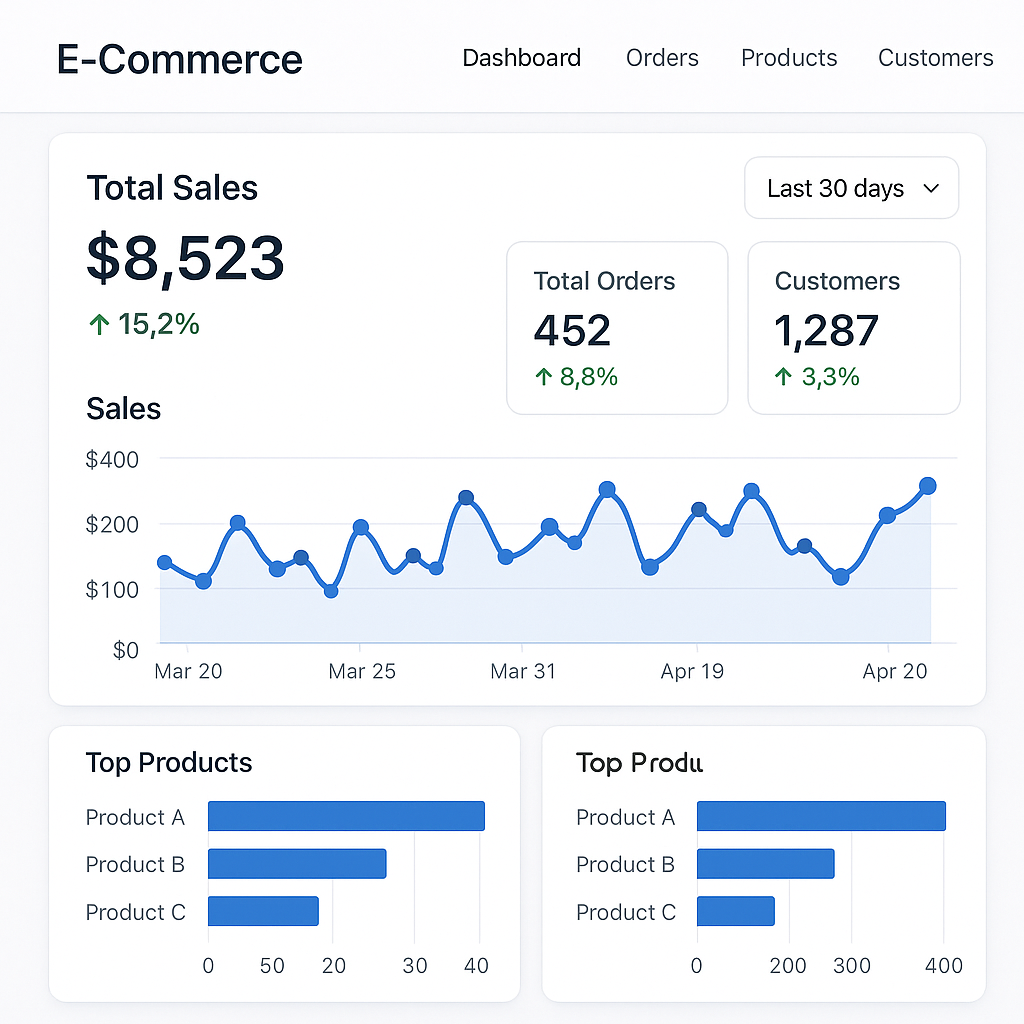The image size is (1024, 1024).
Task: Click the E-Commerce brand logo text
Action: [180, 60]
